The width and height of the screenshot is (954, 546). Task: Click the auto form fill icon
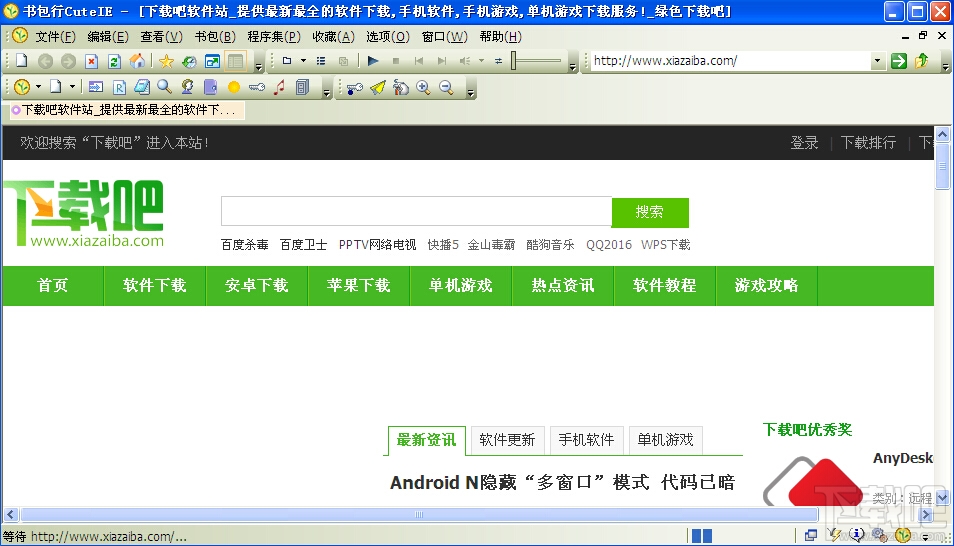[96, 87]
